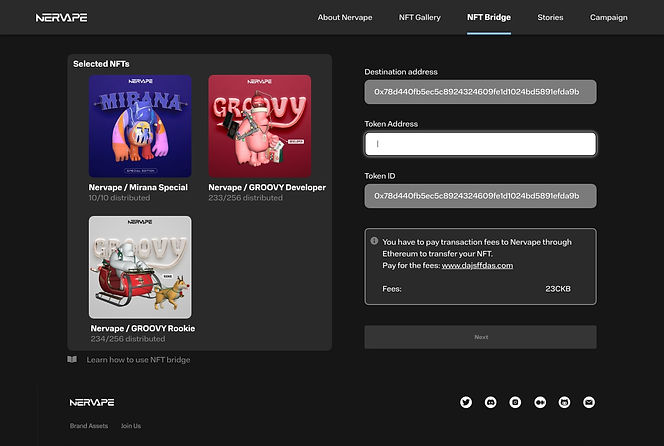Open the Campaign menu item
The height and width of the screenshot is (446, 664).
[609, 17]
